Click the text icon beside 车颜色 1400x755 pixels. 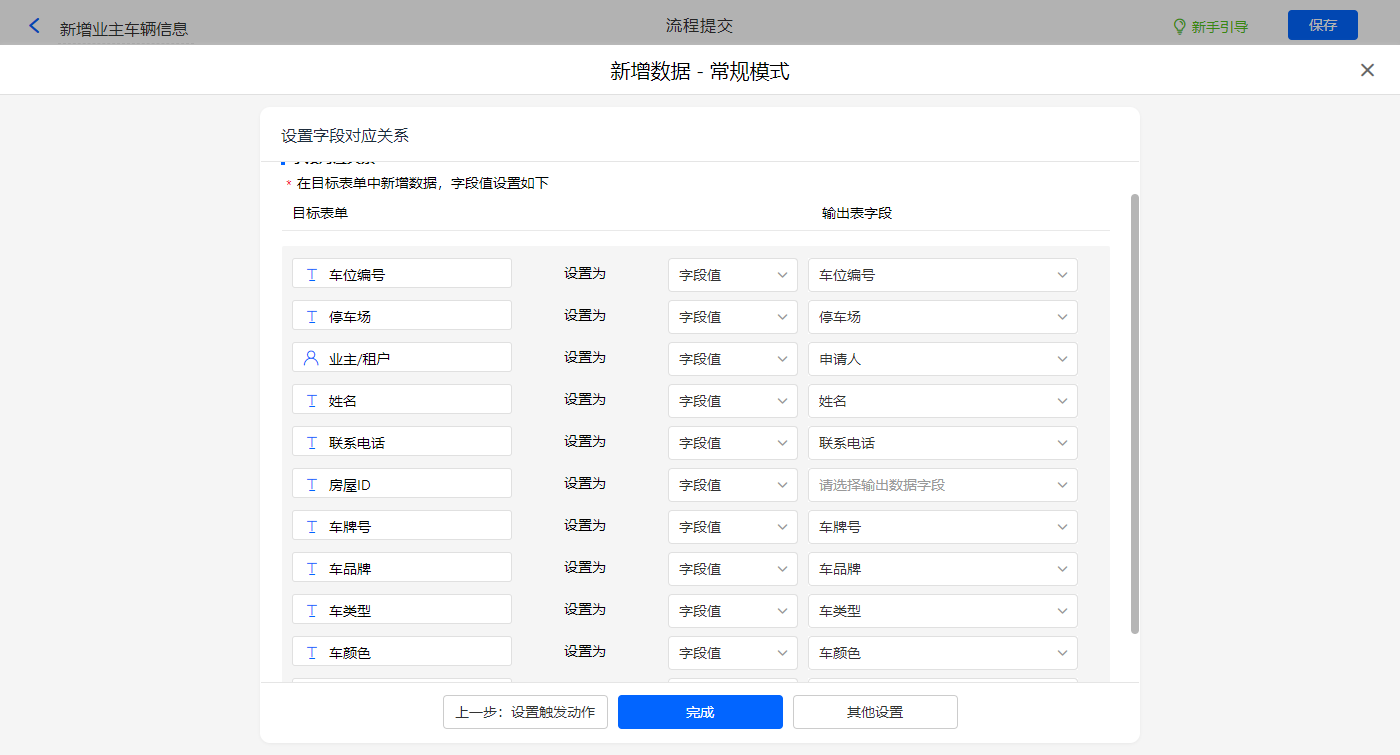coord(311,653)
